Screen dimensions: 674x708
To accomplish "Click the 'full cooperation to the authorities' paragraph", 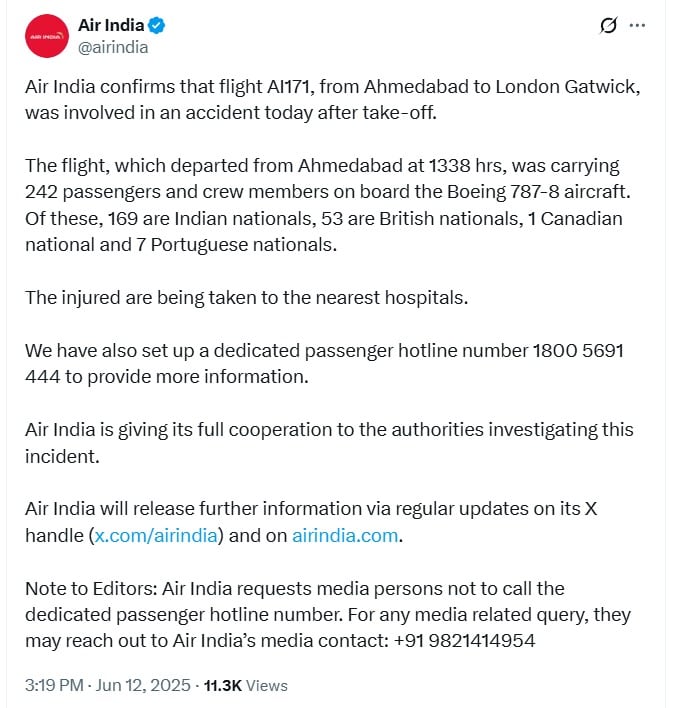I will (329, 442).
